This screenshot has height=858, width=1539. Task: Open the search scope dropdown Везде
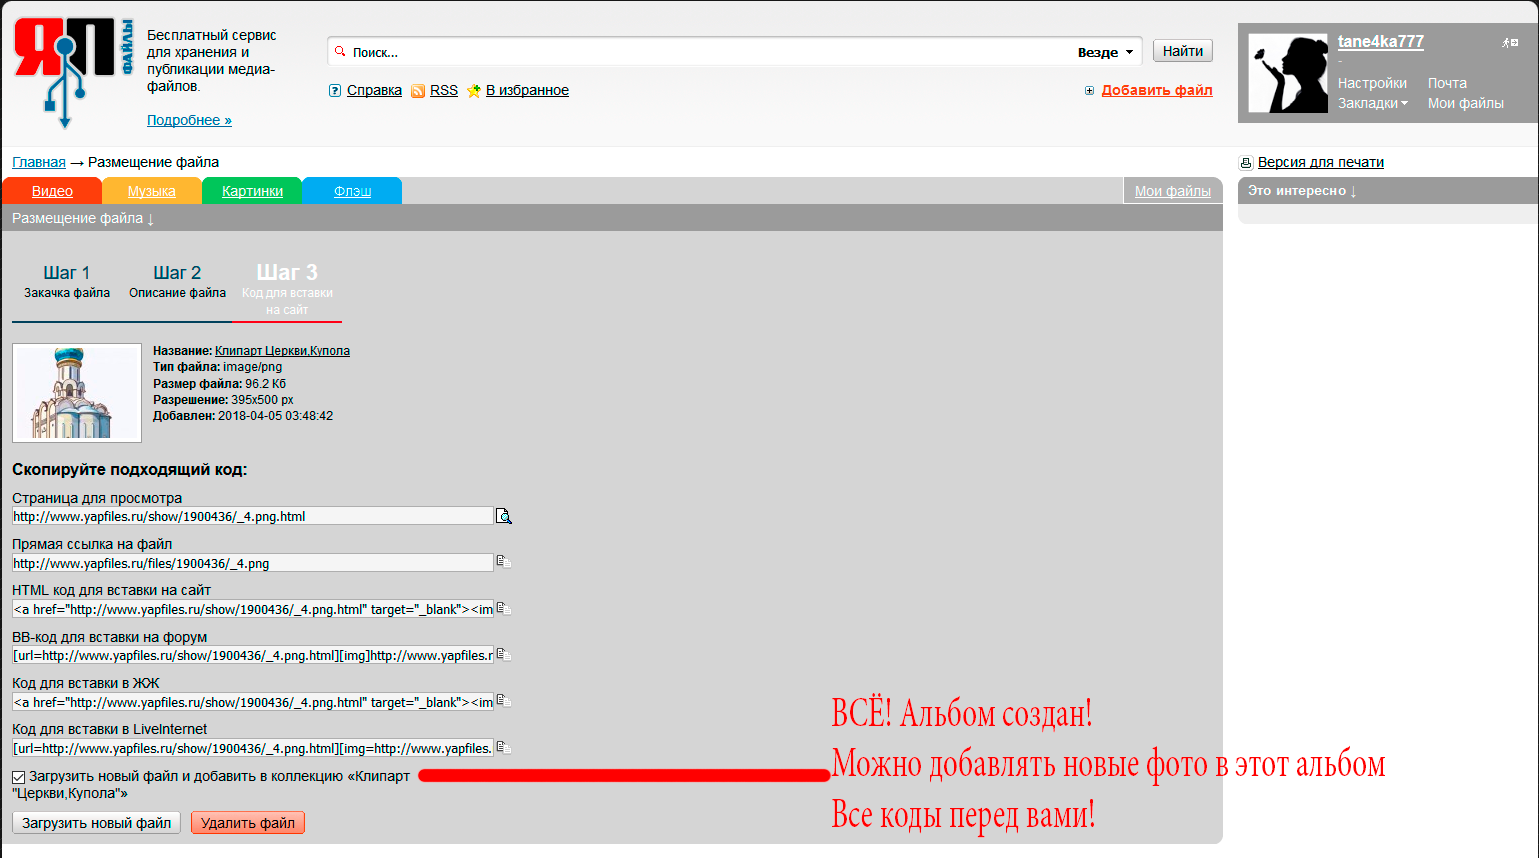click(1105, 52)
